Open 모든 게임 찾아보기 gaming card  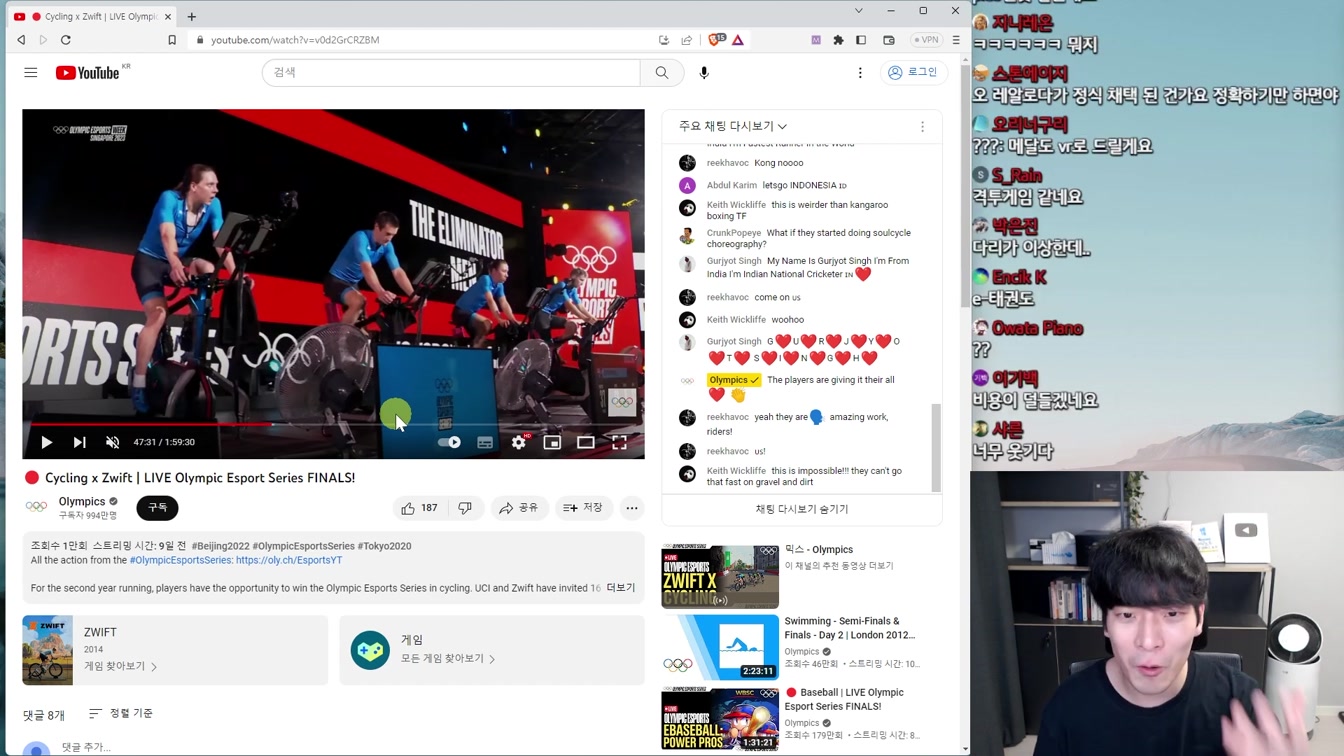point(492,650)
